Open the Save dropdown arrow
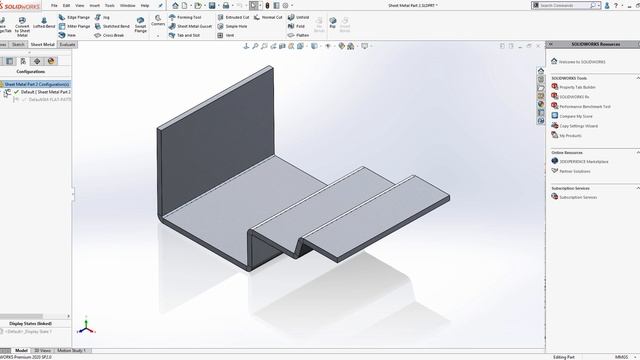 coord(218,6)
